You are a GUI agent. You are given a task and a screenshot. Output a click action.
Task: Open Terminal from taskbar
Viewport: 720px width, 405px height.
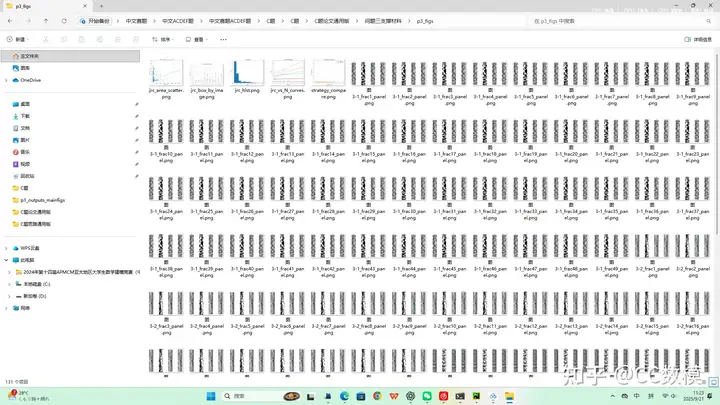pyautogui.click(x=460, y=396)
